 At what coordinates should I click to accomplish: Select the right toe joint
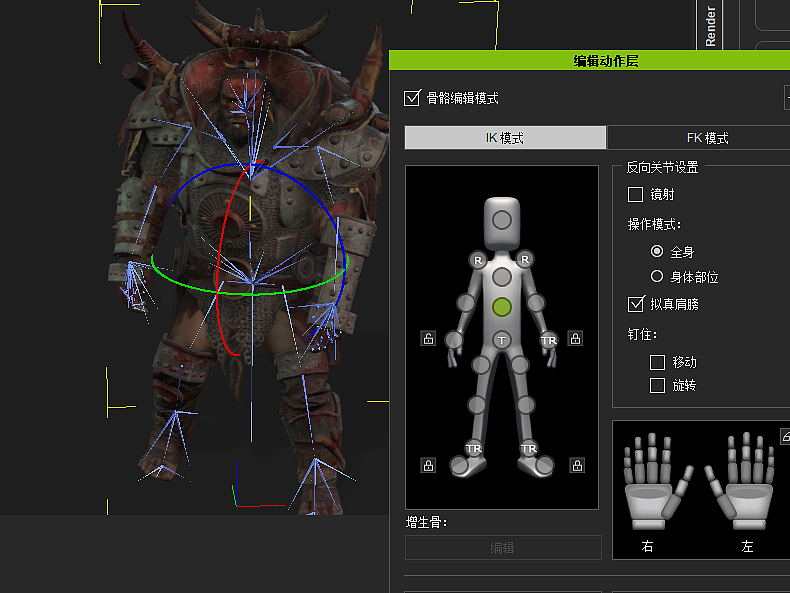459,466
